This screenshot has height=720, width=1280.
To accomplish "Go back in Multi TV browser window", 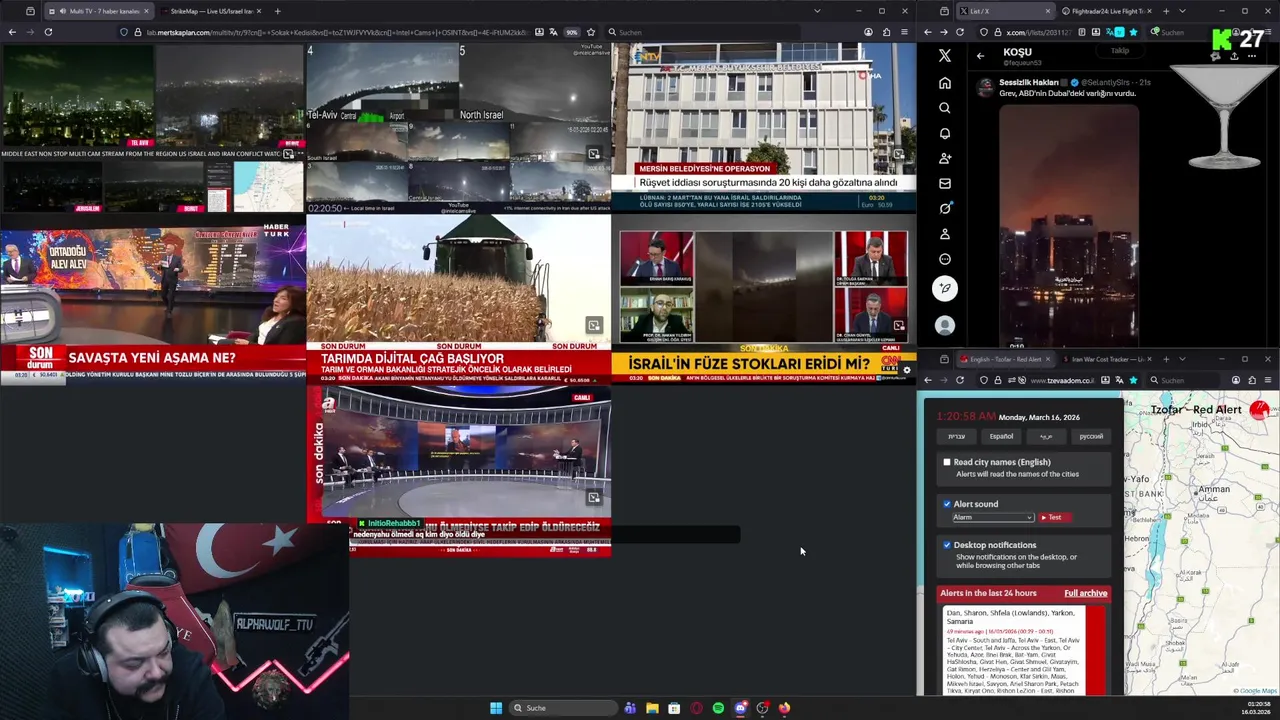I will click(12, 32).
